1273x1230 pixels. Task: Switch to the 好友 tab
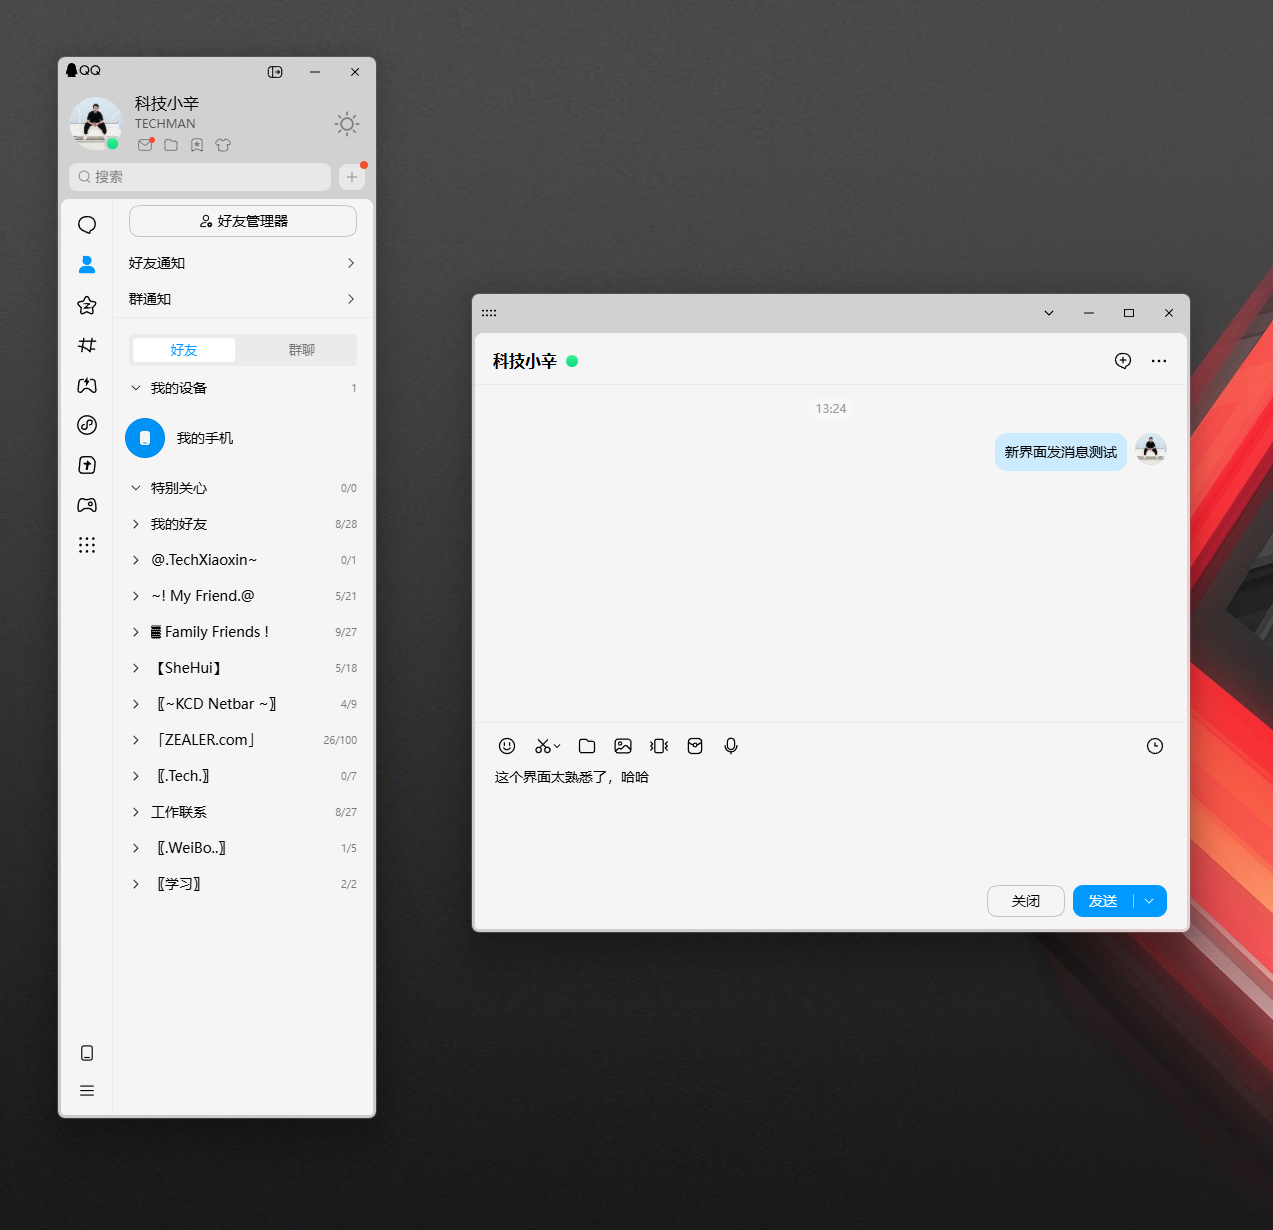tap(184, 350)
